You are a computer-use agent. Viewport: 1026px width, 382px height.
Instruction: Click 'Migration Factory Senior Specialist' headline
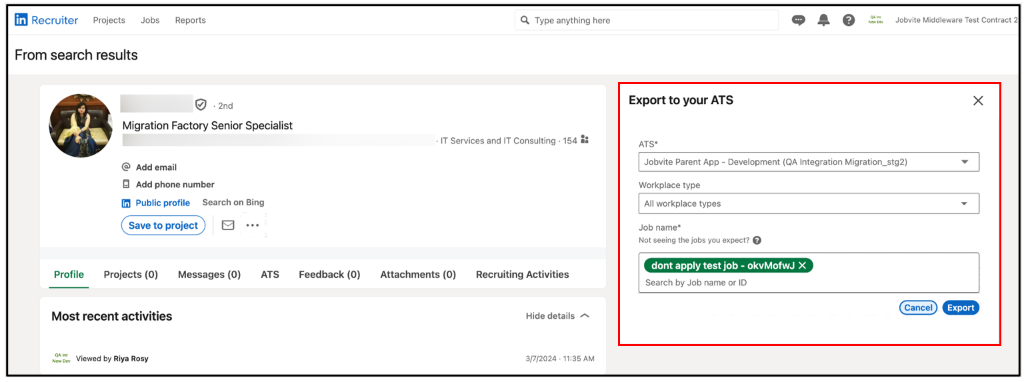pos(207,125)
